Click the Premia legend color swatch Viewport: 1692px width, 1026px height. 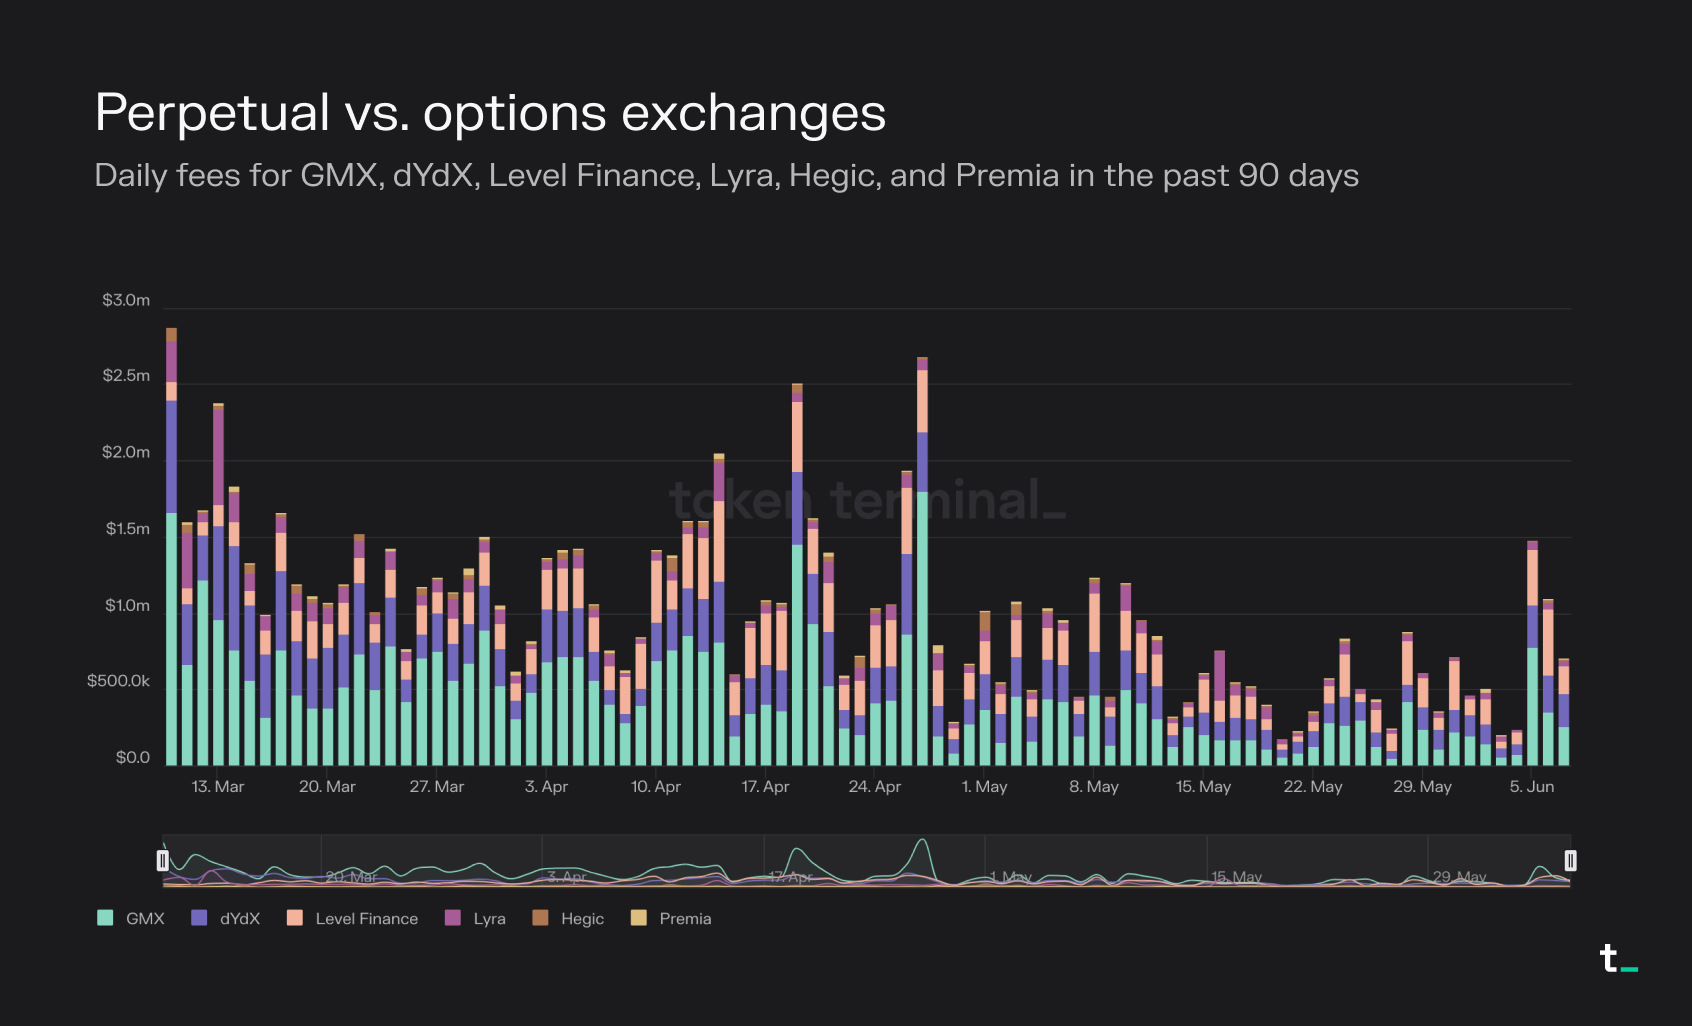639,918
